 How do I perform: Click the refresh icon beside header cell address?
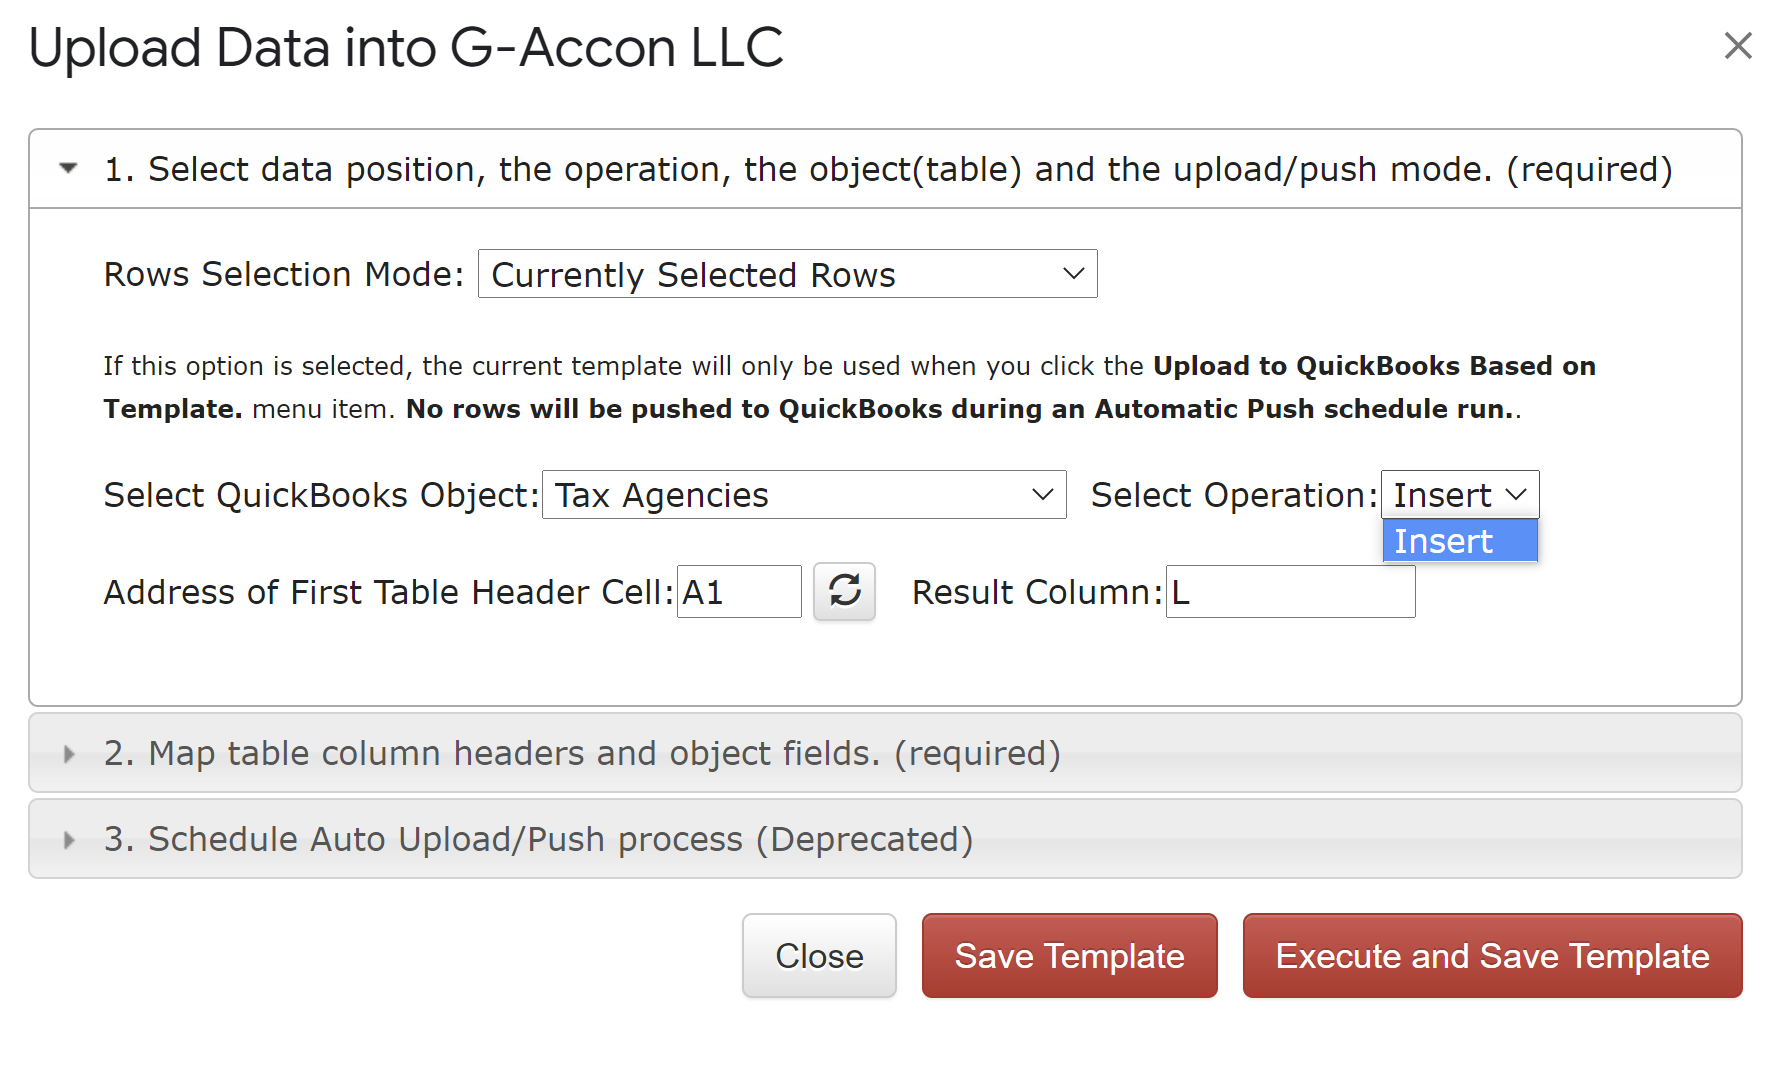pyautogui.click(x=844, y=591)
